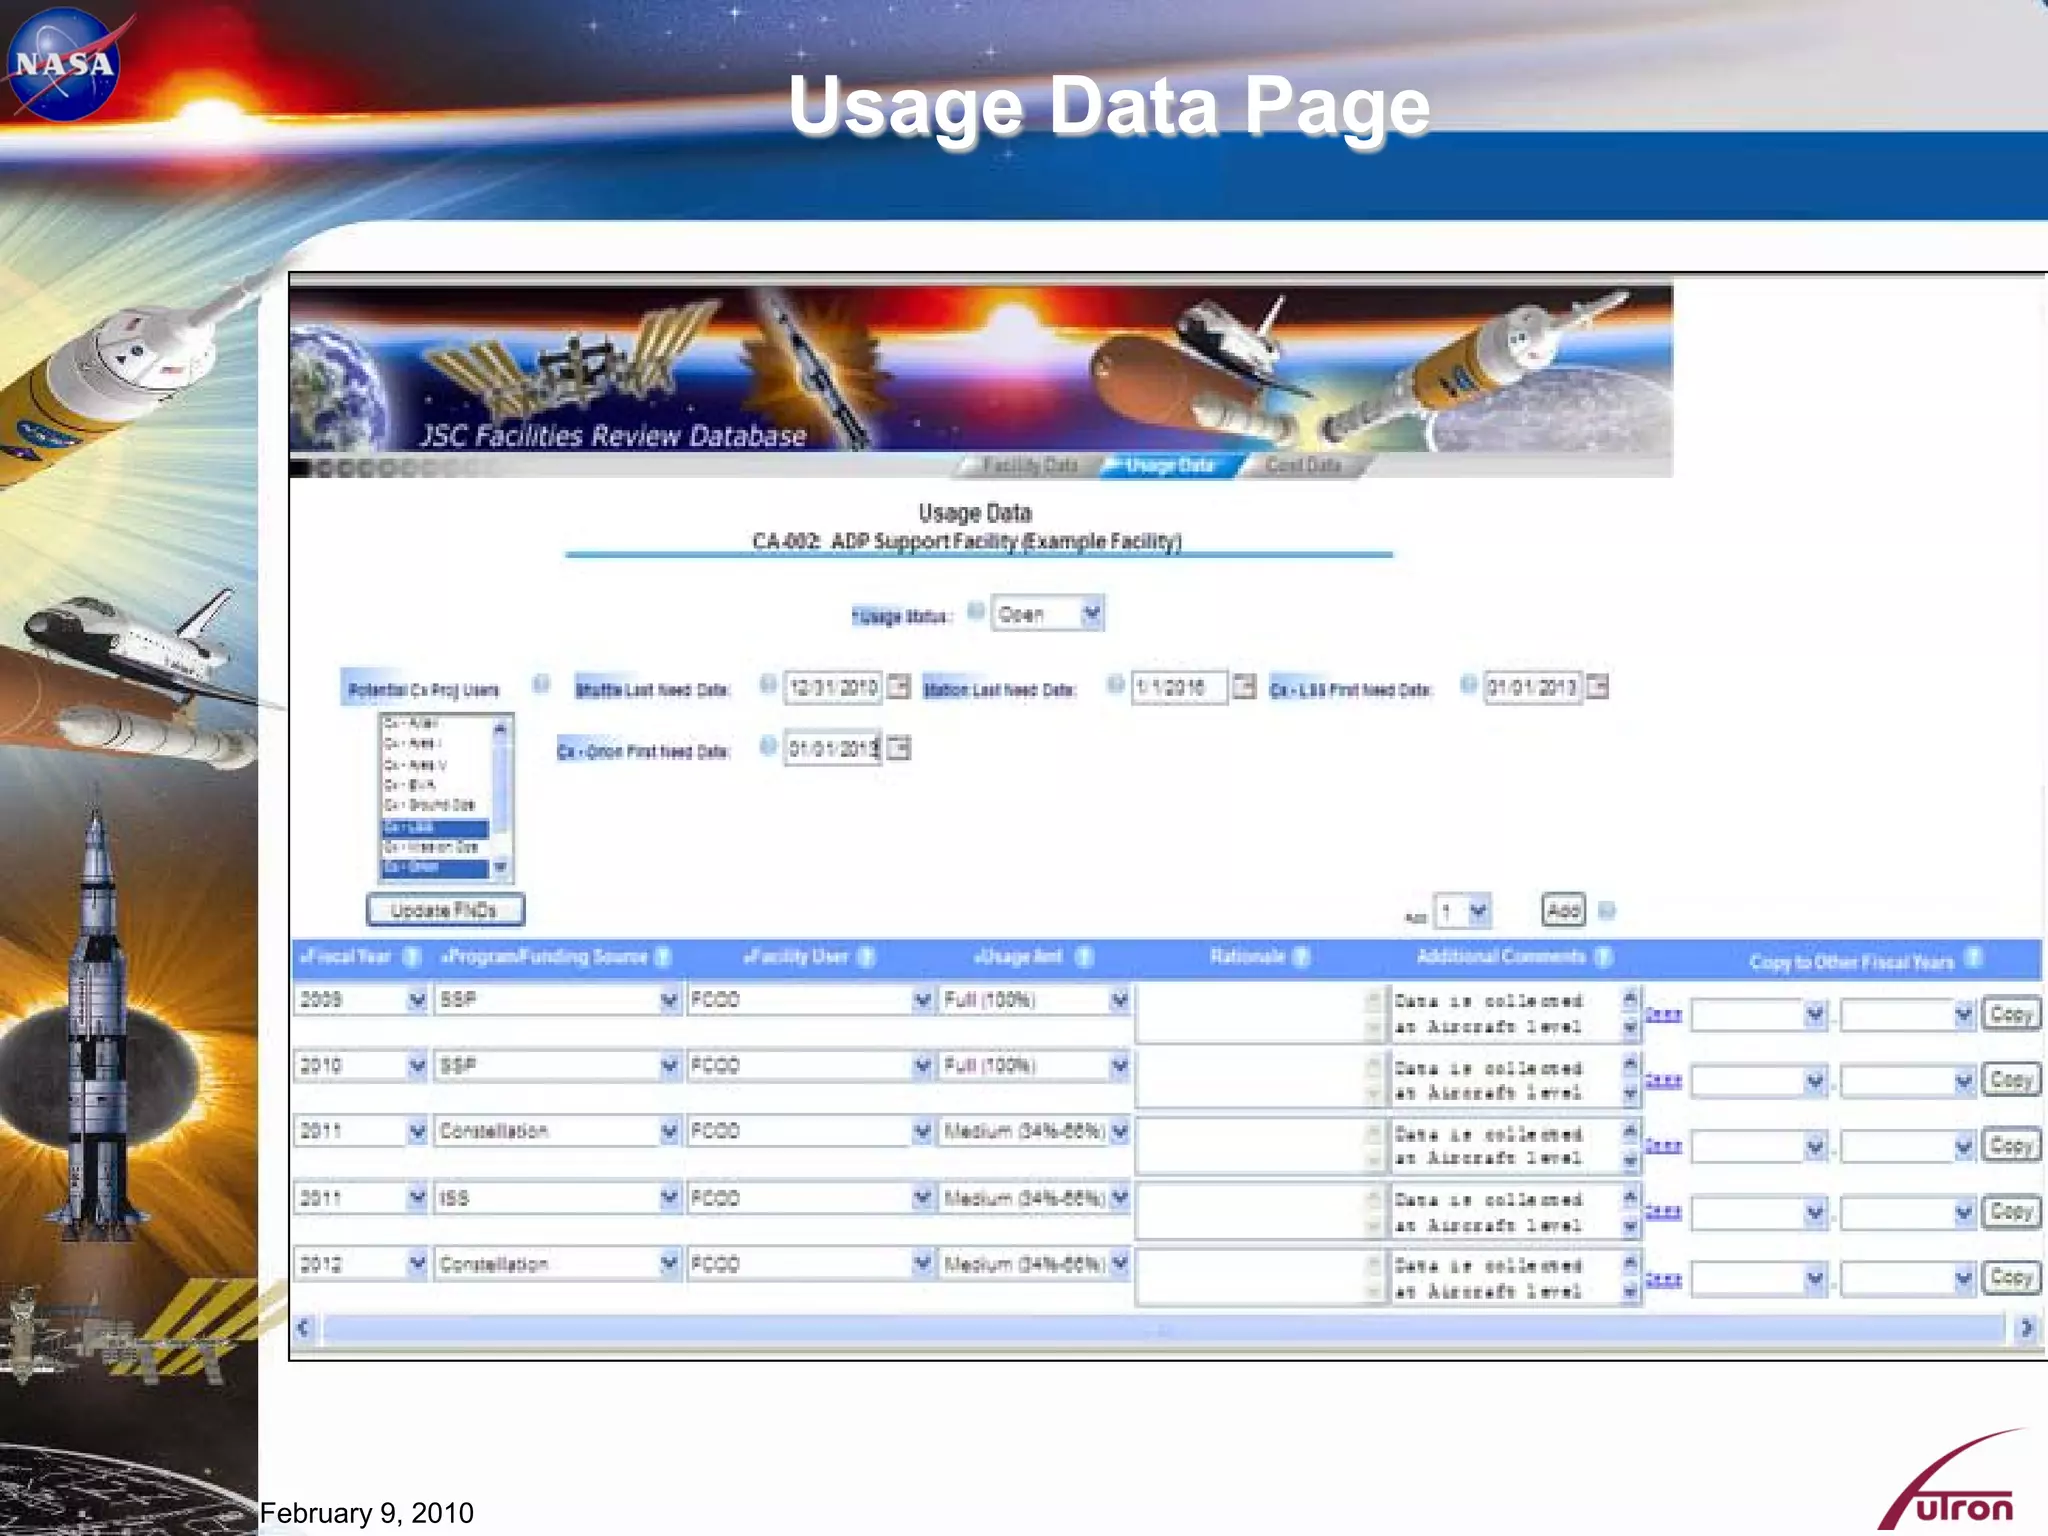Click help icon beside Shuttle Last Need Date
The width and height of the screenshot is (2048, 1536).
pos(768,684)
